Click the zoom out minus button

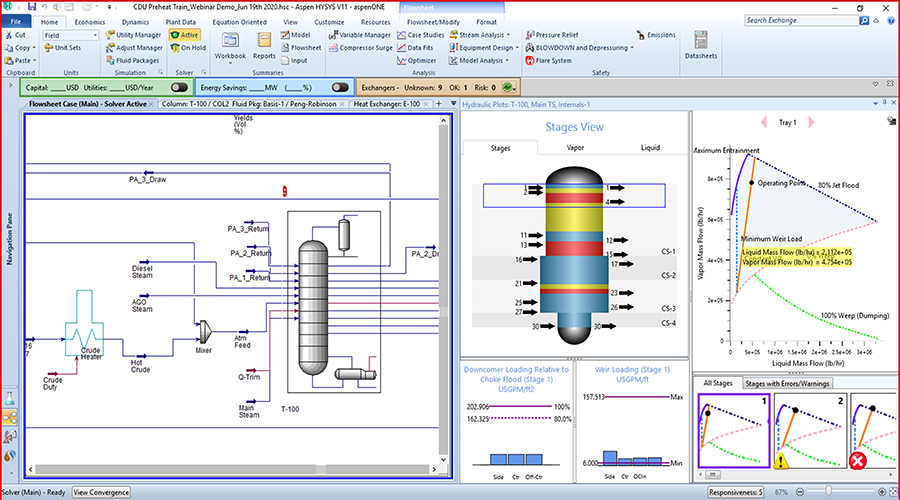tap(800, 492)
